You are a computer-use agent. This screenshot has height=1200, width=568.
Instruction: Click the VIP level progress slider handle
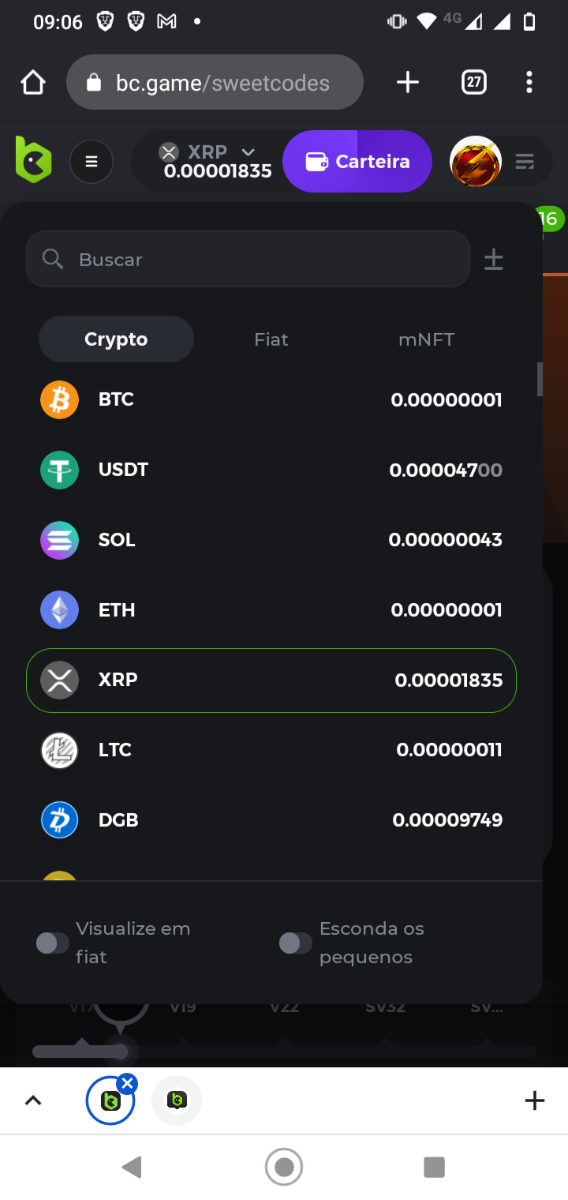coord(121,1051)
